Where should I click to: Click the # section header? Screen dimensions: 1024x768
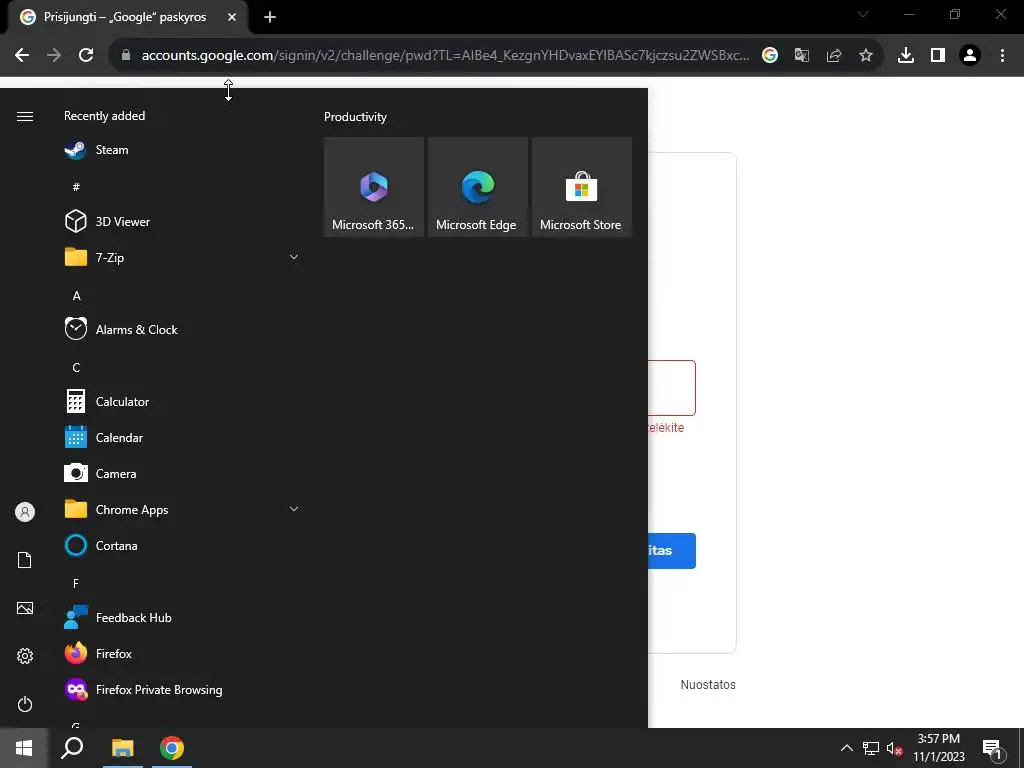coord(76,187)
